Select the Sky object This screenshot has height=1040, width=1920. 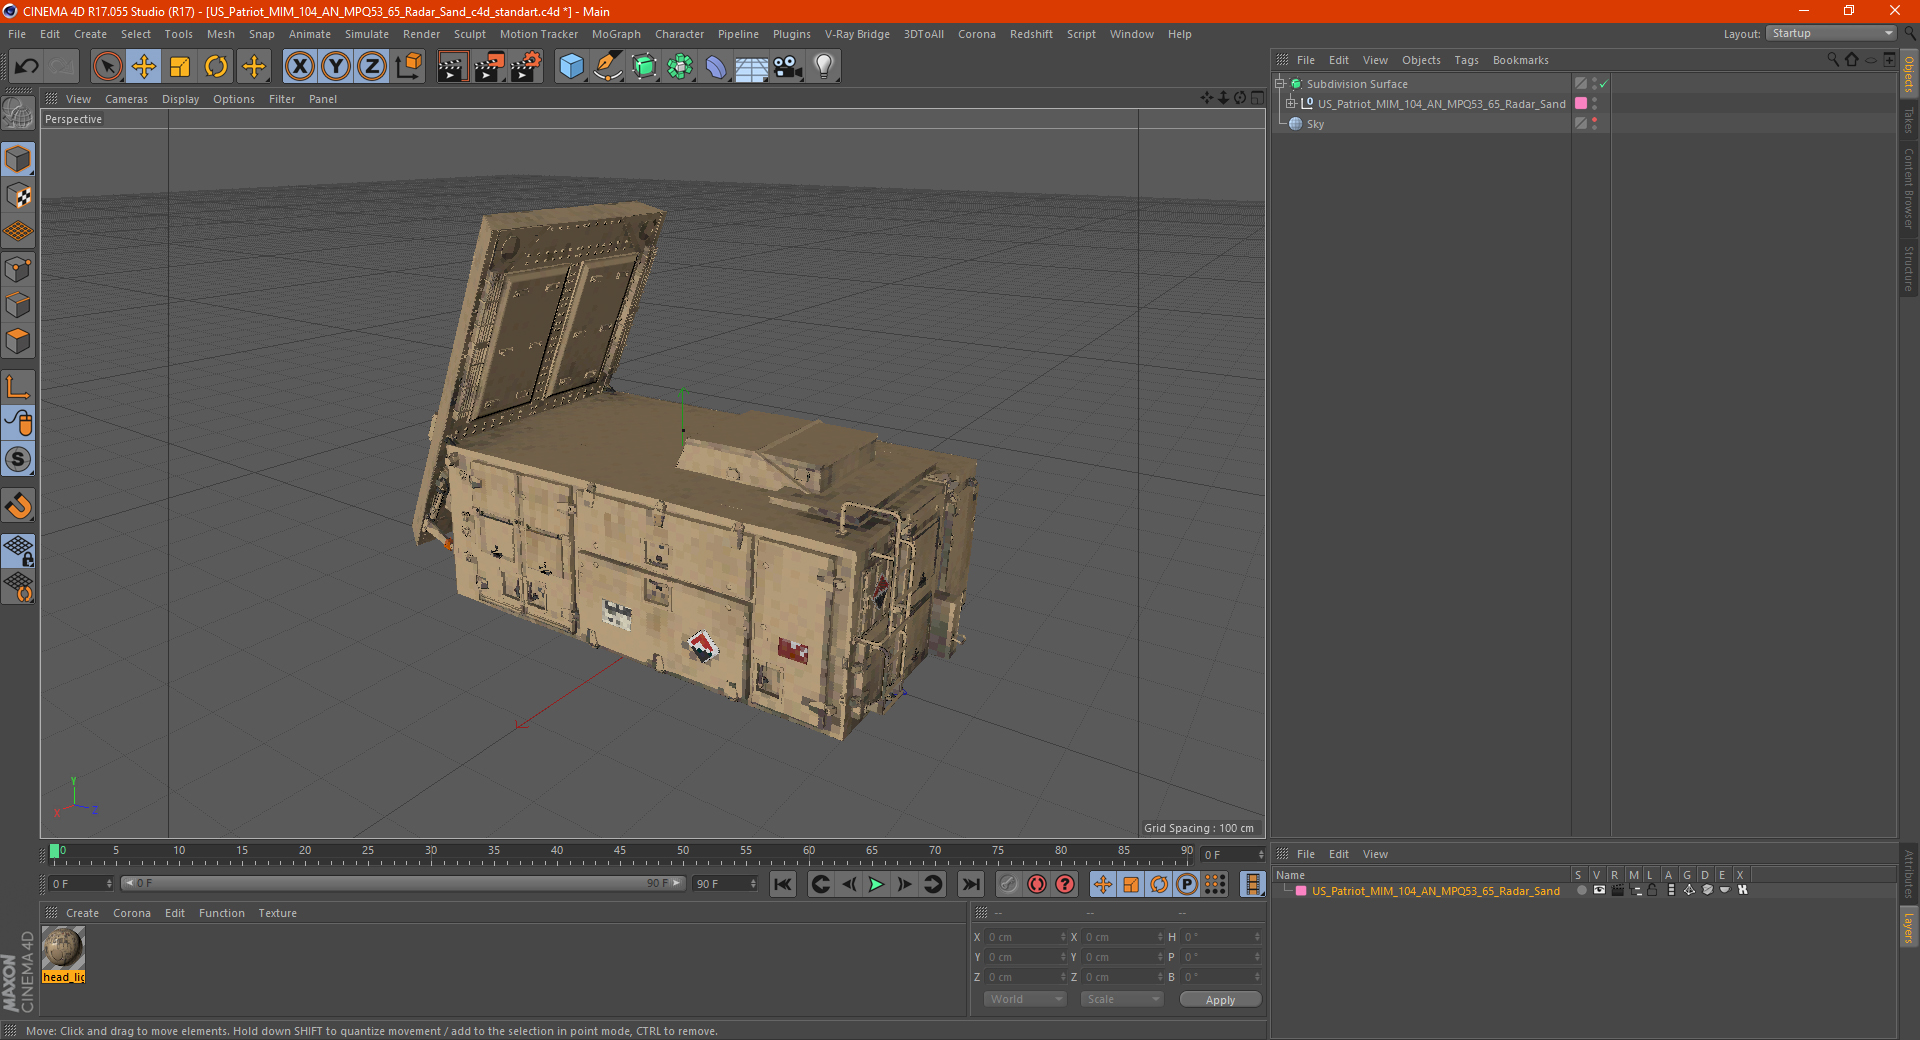pyautogui.click(x=1315, y=124)
